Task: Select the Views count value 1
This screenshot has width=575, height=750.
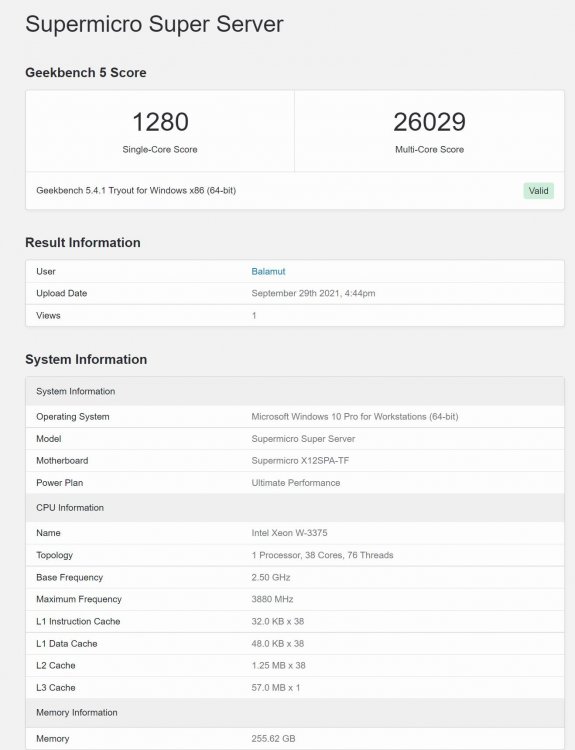Action: click(254, 315)
